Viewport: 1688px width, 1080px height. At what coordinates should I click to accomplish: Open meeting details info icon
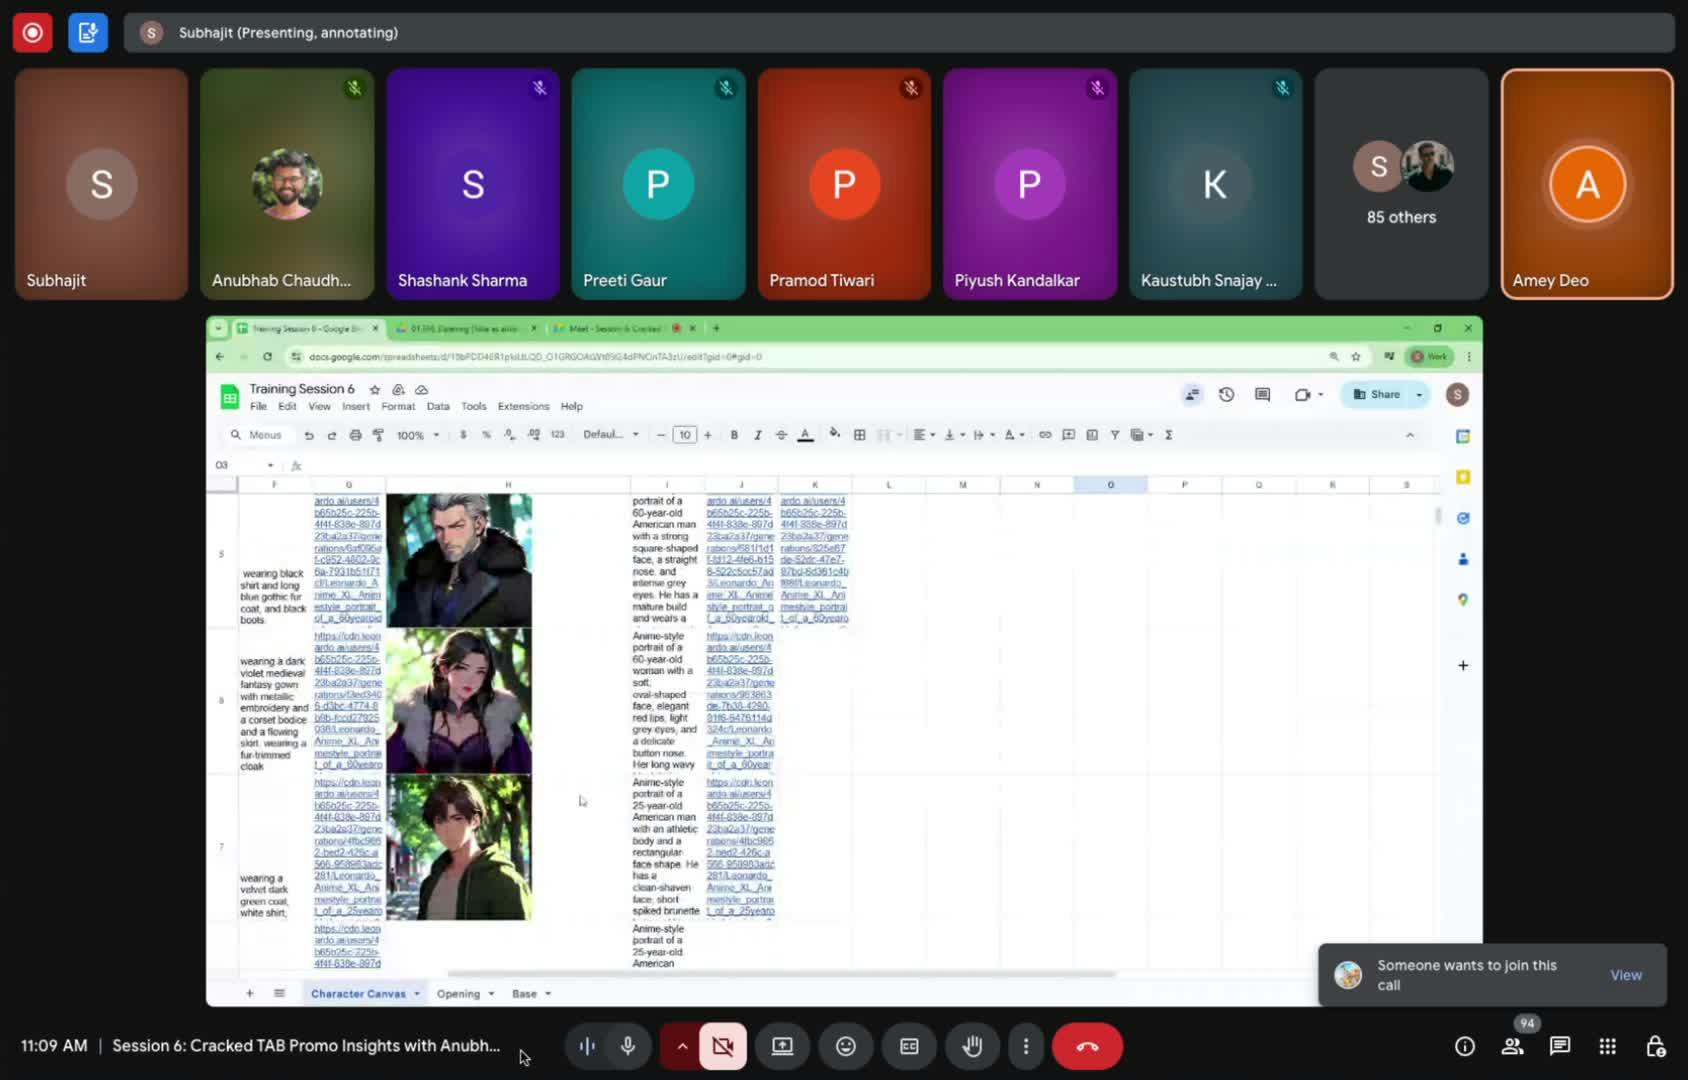(1464, 1046)
